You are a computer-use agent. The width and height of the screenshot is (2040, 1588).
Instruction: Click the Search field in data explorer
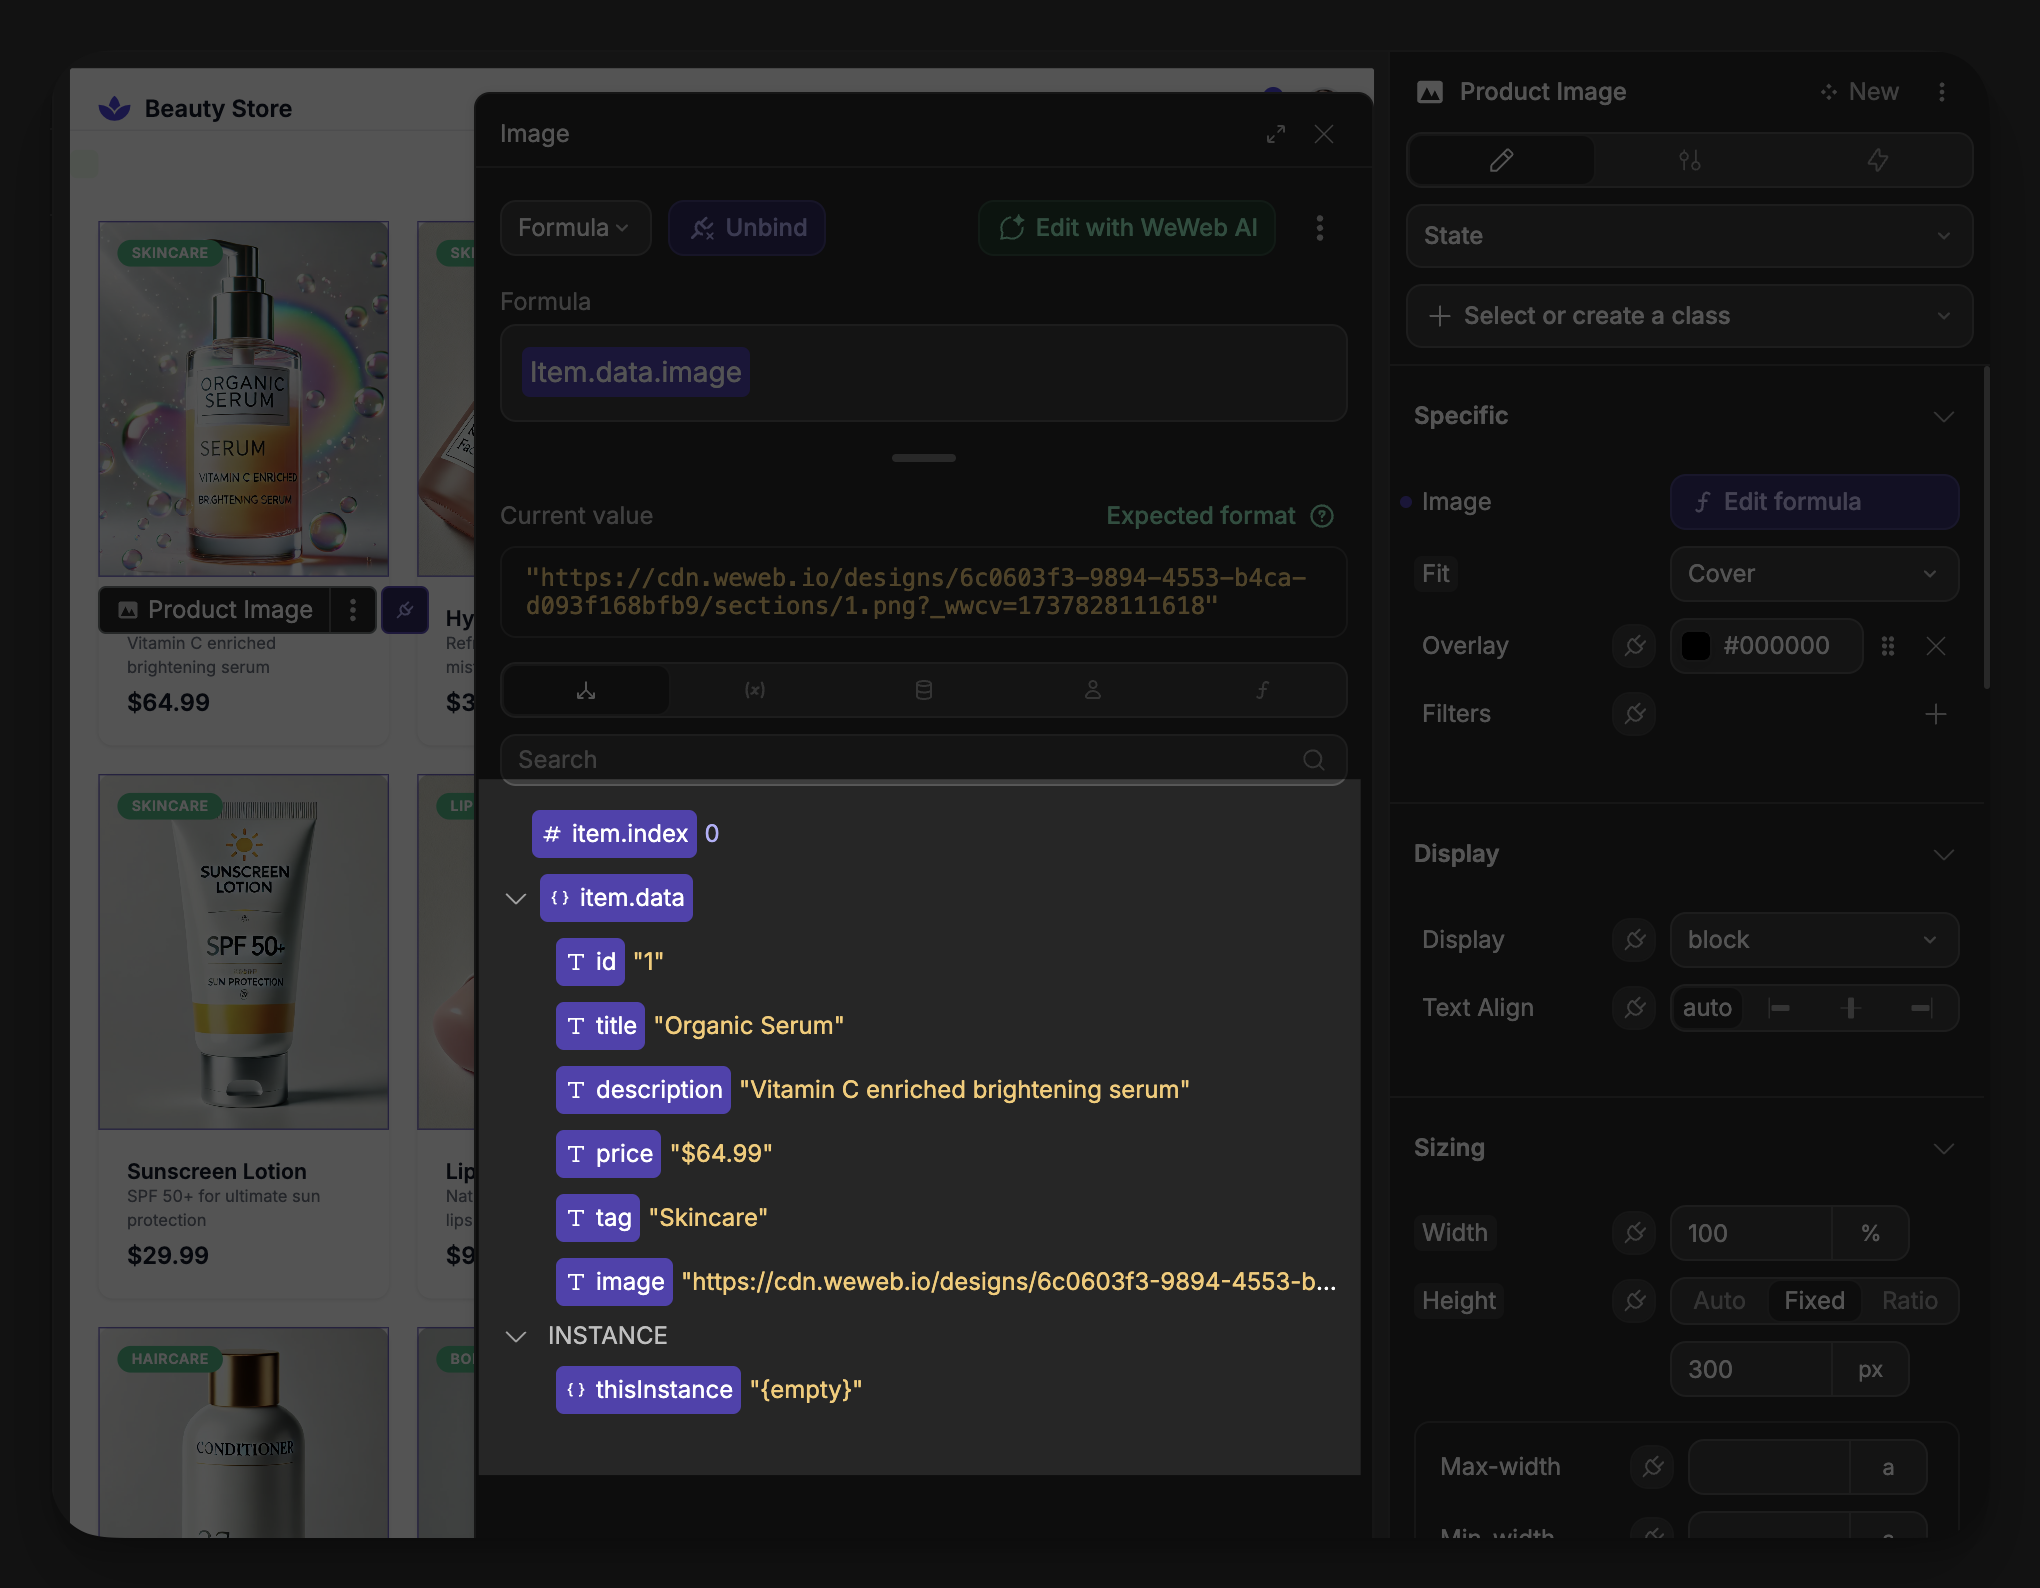tap(900, 760)
